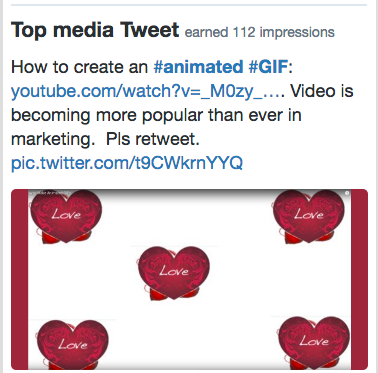Click the top-right Love heart graphic
378x373 pixels.
(308, 216)
